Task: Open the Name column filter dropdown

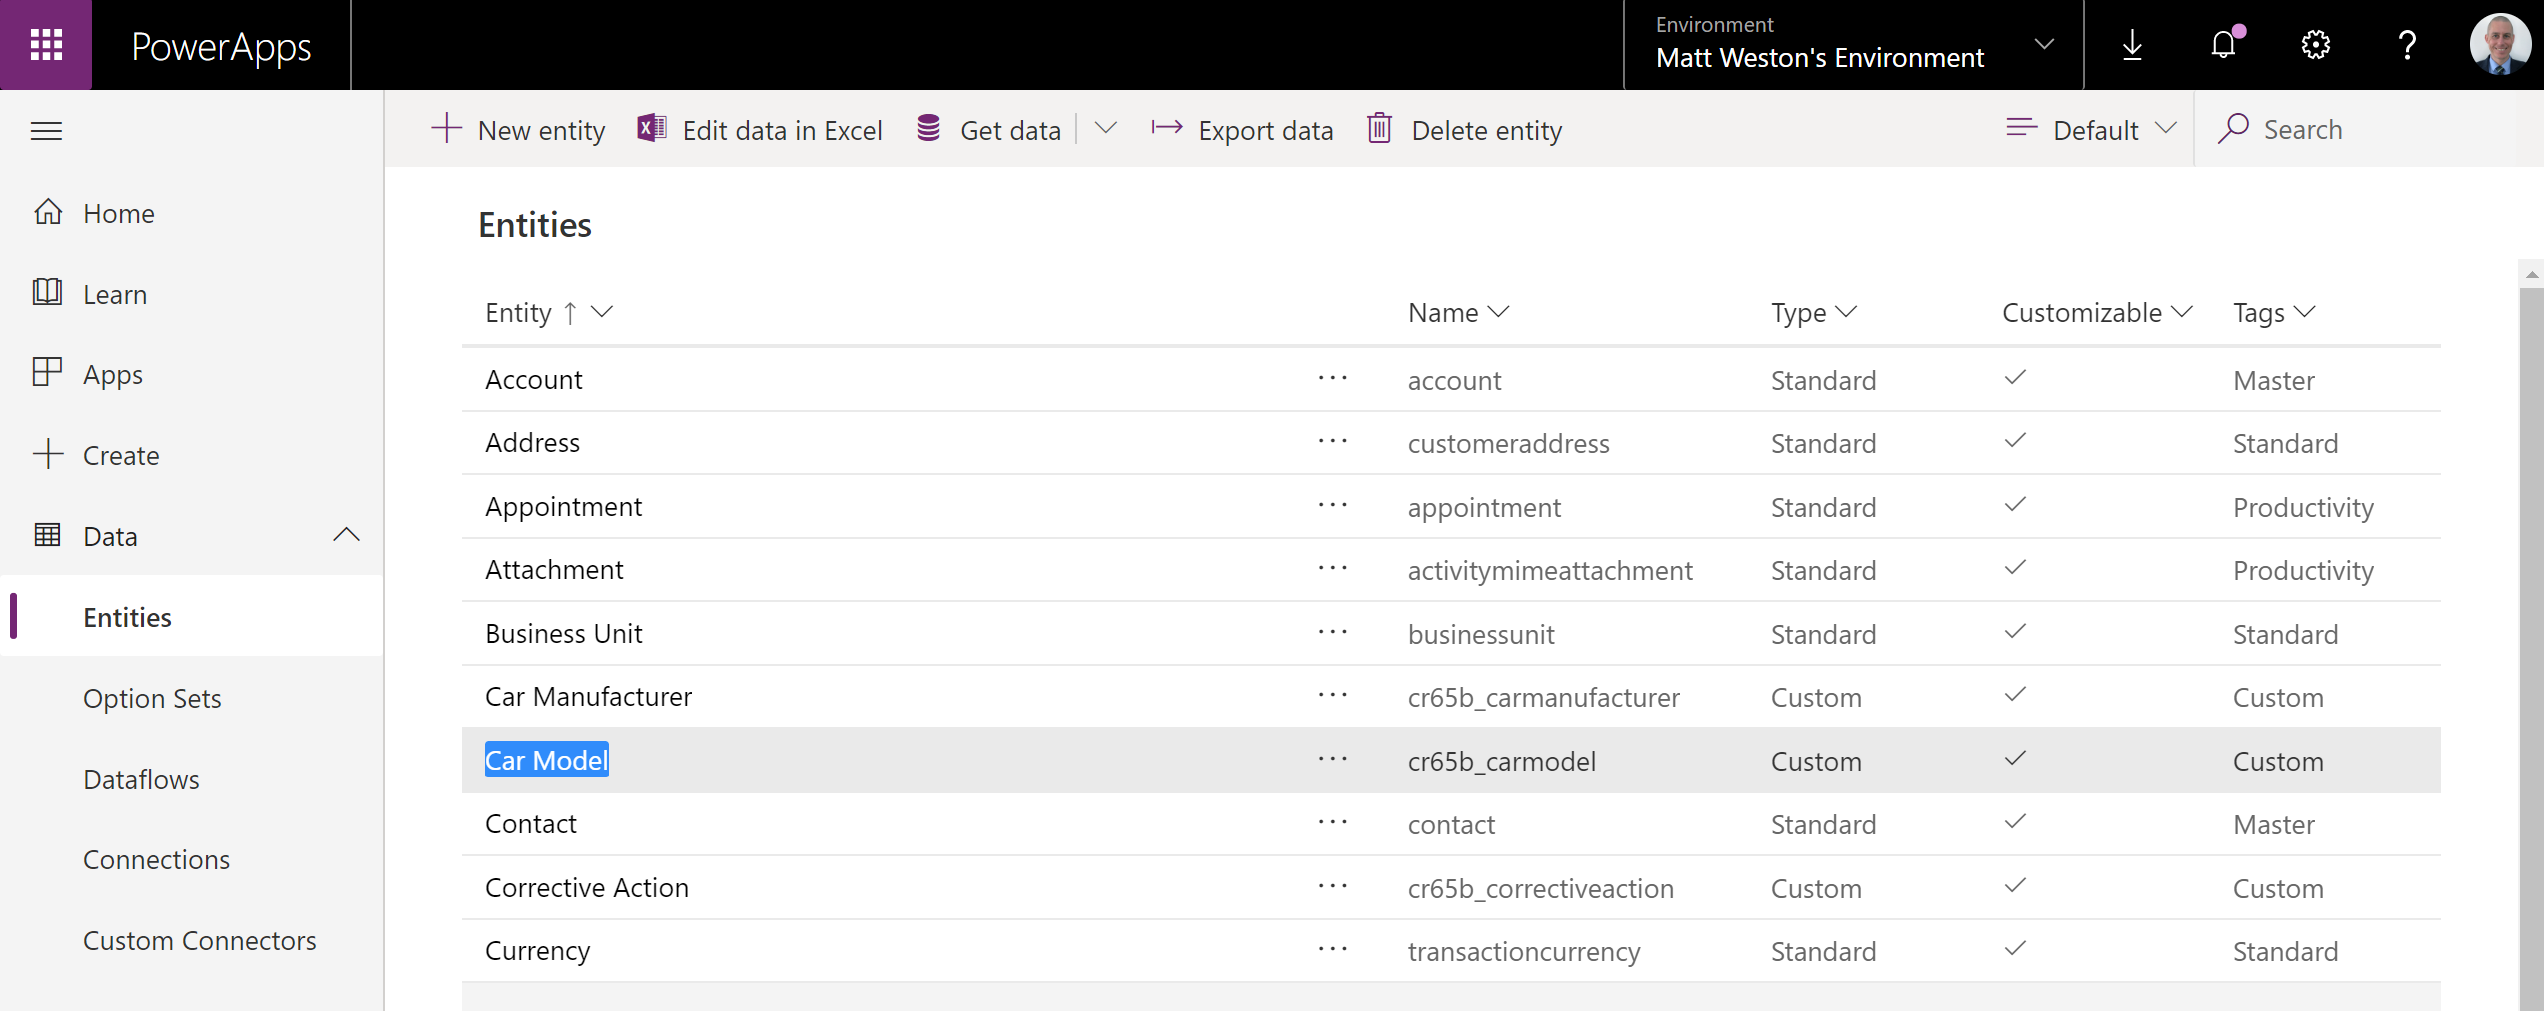Action: 1498,312
